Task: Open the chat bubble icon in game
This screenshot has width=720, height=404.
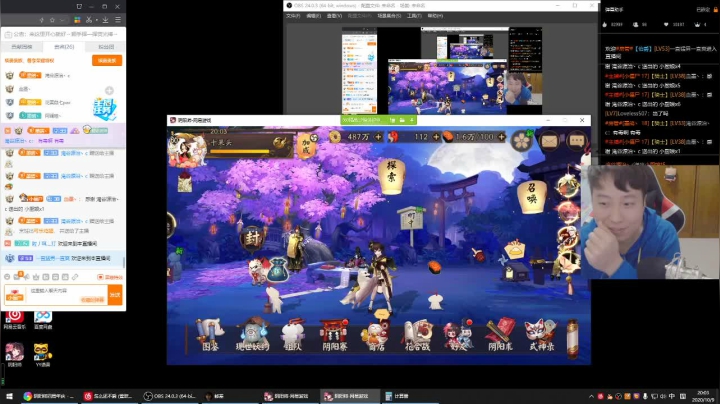Action: coord(577,140)
